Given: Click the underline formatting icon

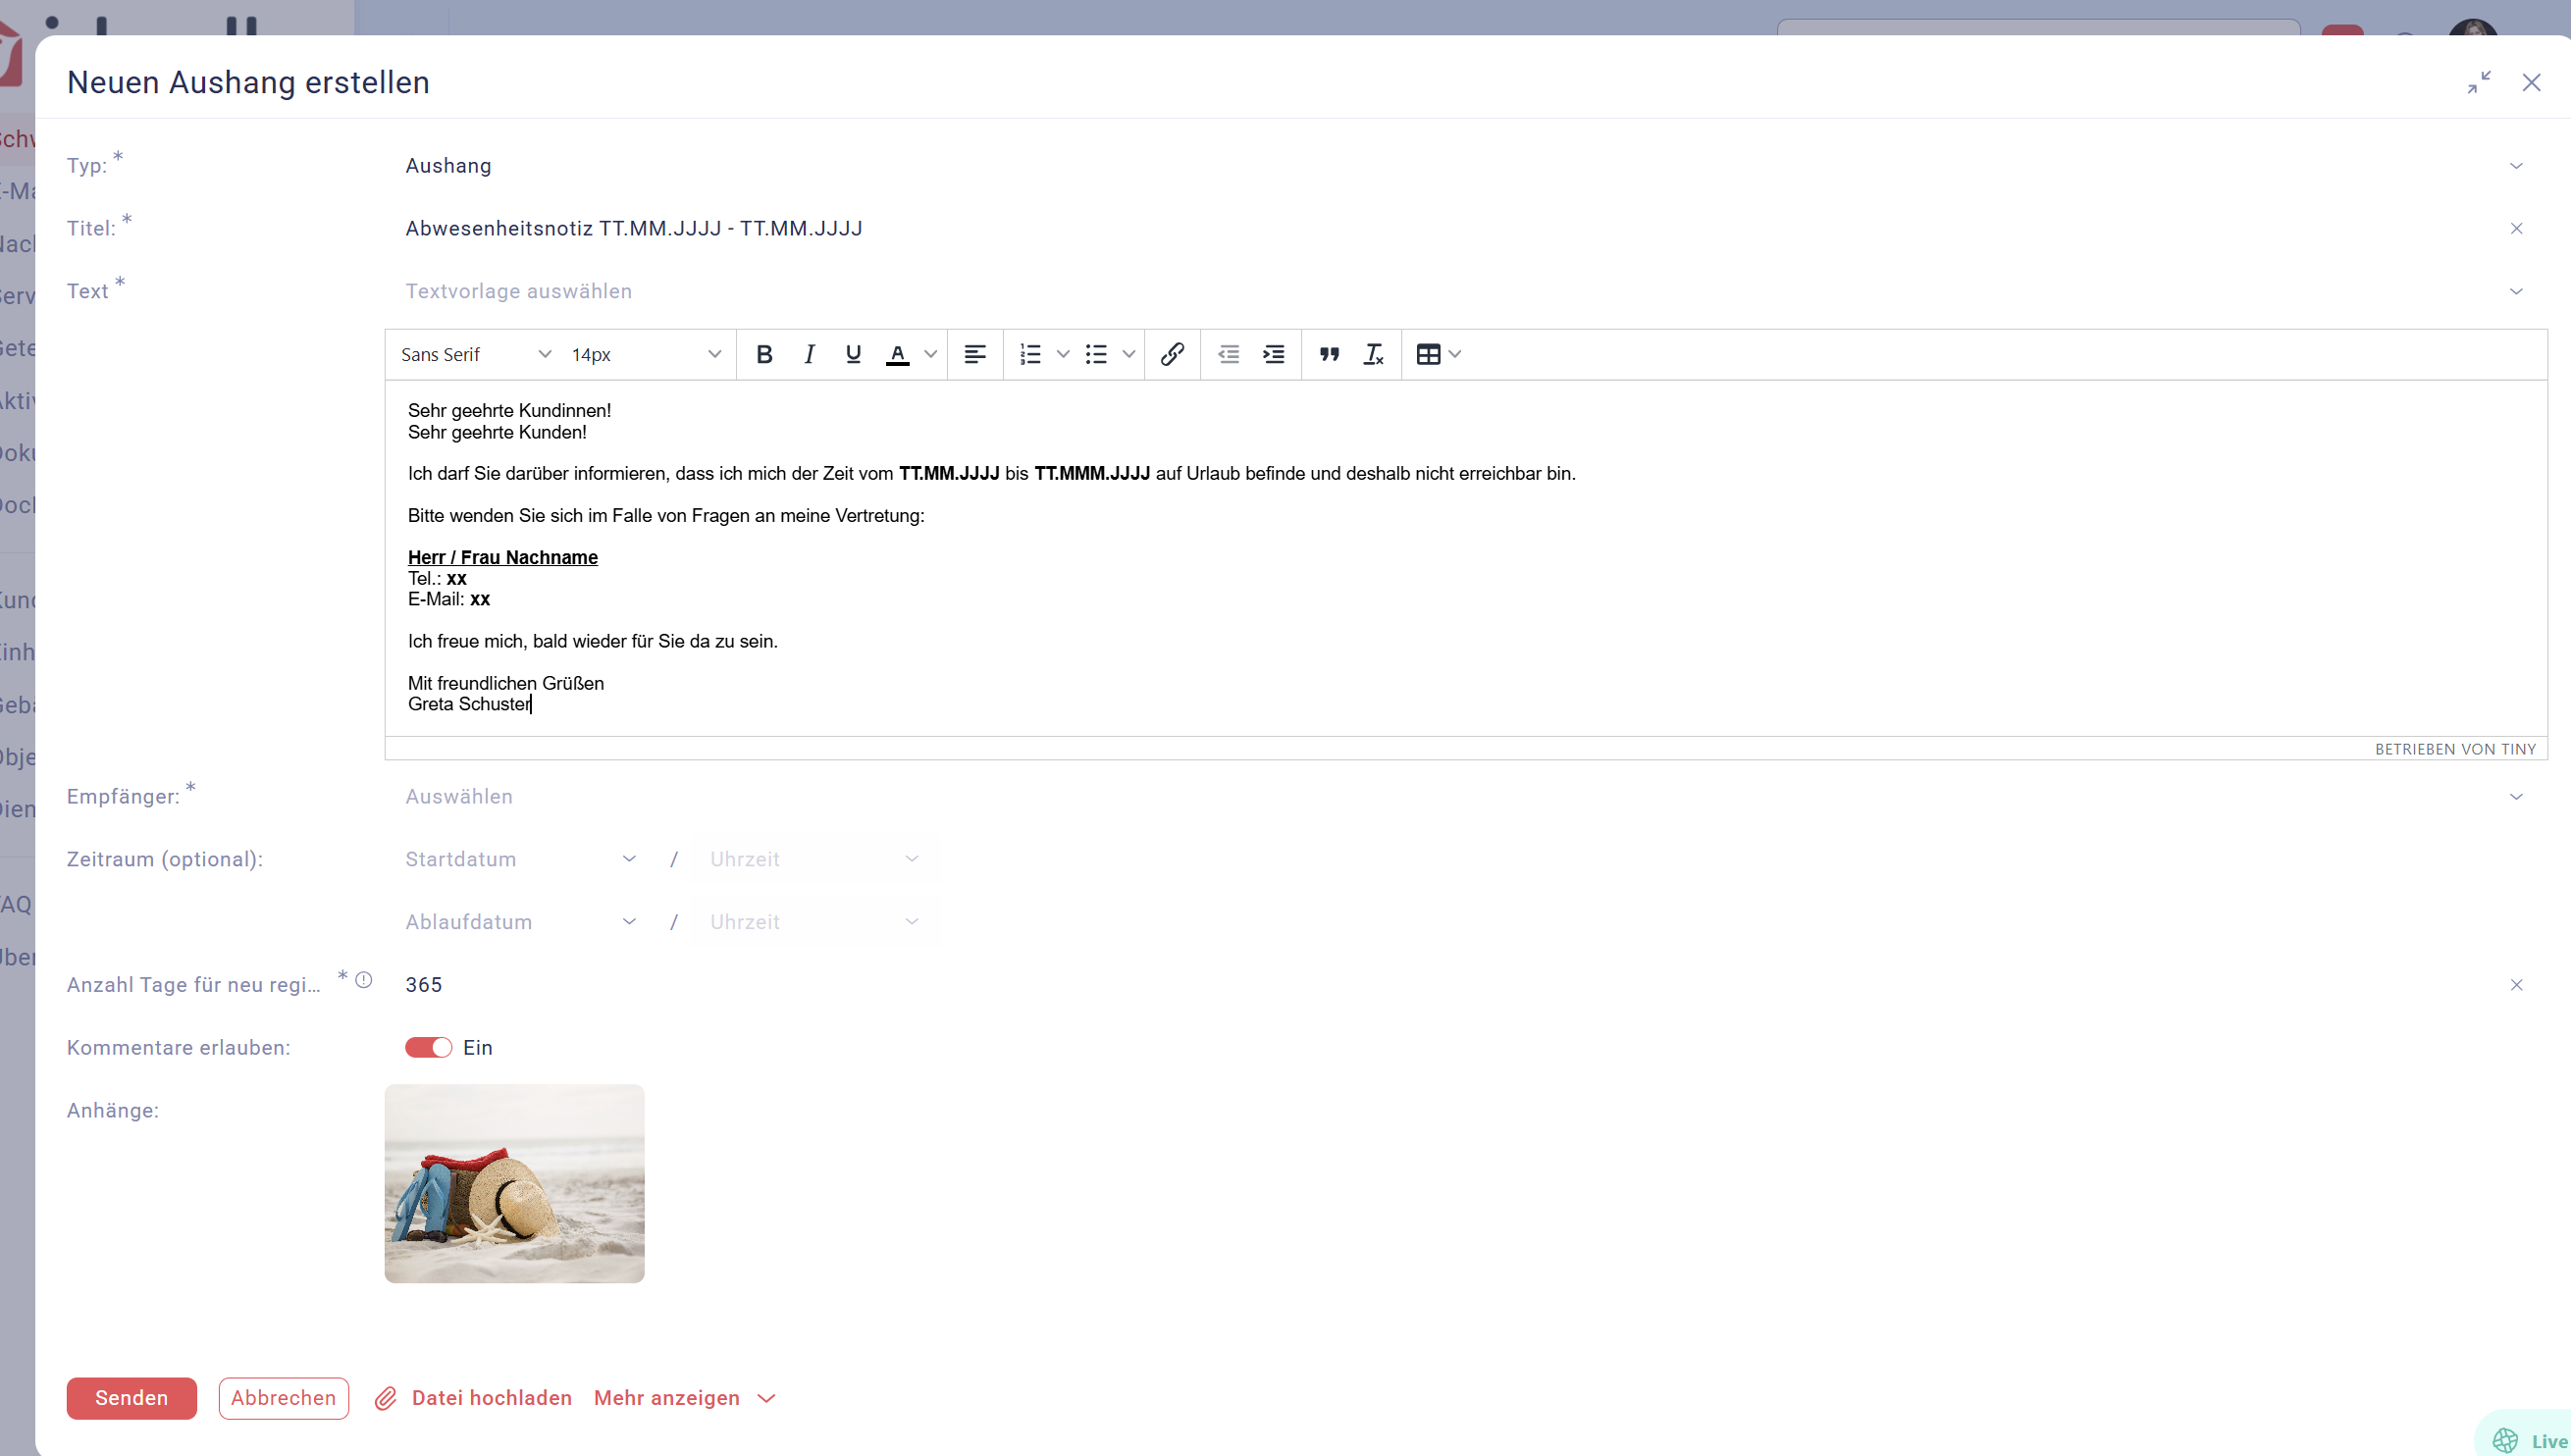Looking at the screenshot, I should 853,354.
